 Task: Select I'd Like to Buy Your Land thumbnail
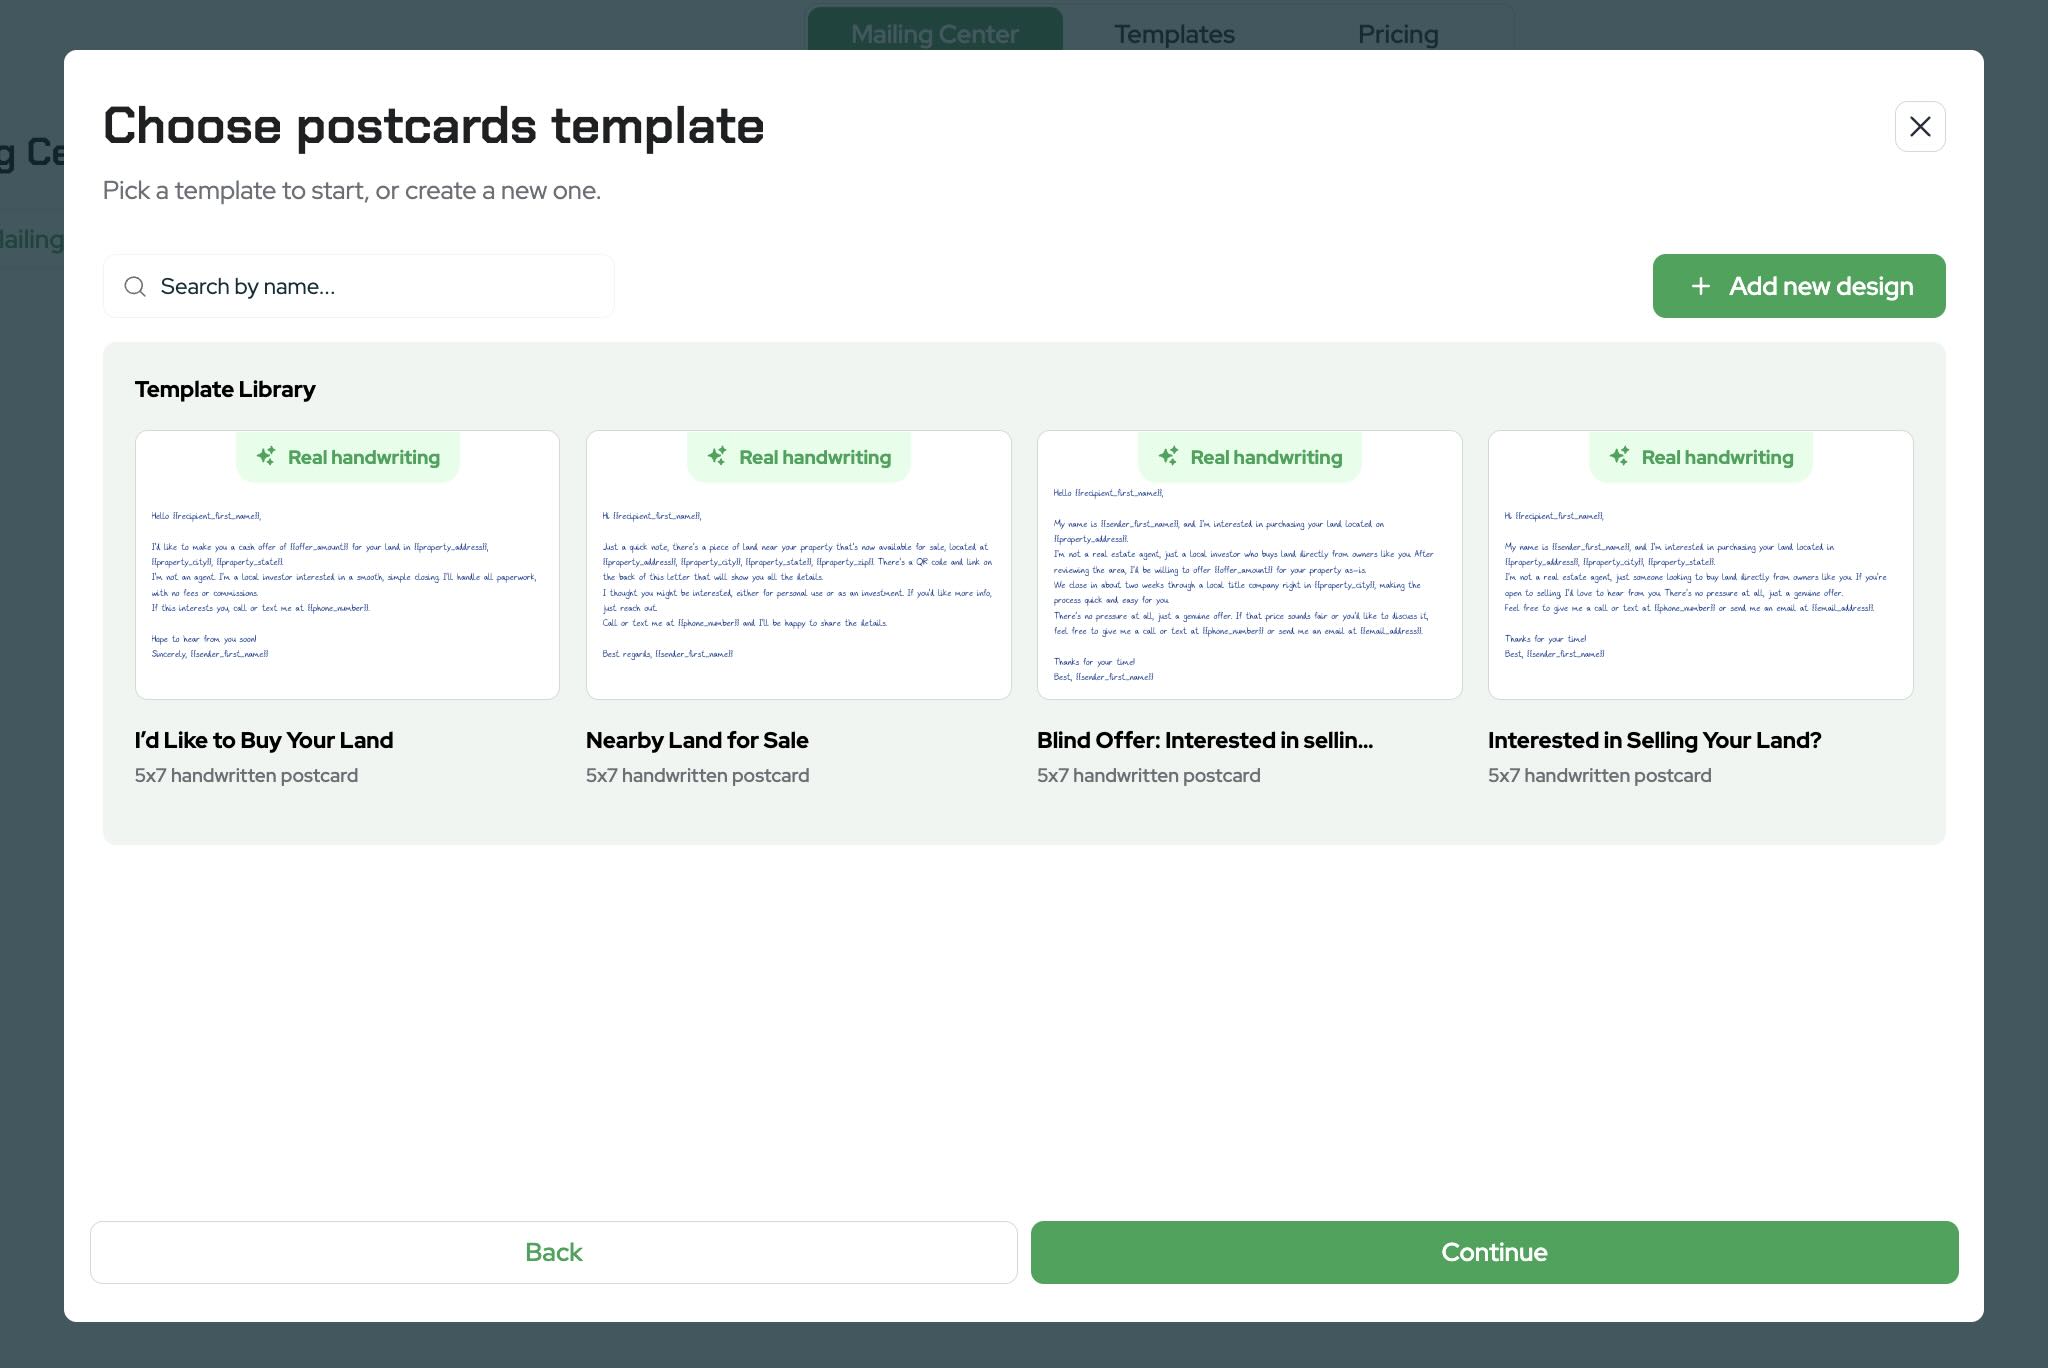click(347, 585)
